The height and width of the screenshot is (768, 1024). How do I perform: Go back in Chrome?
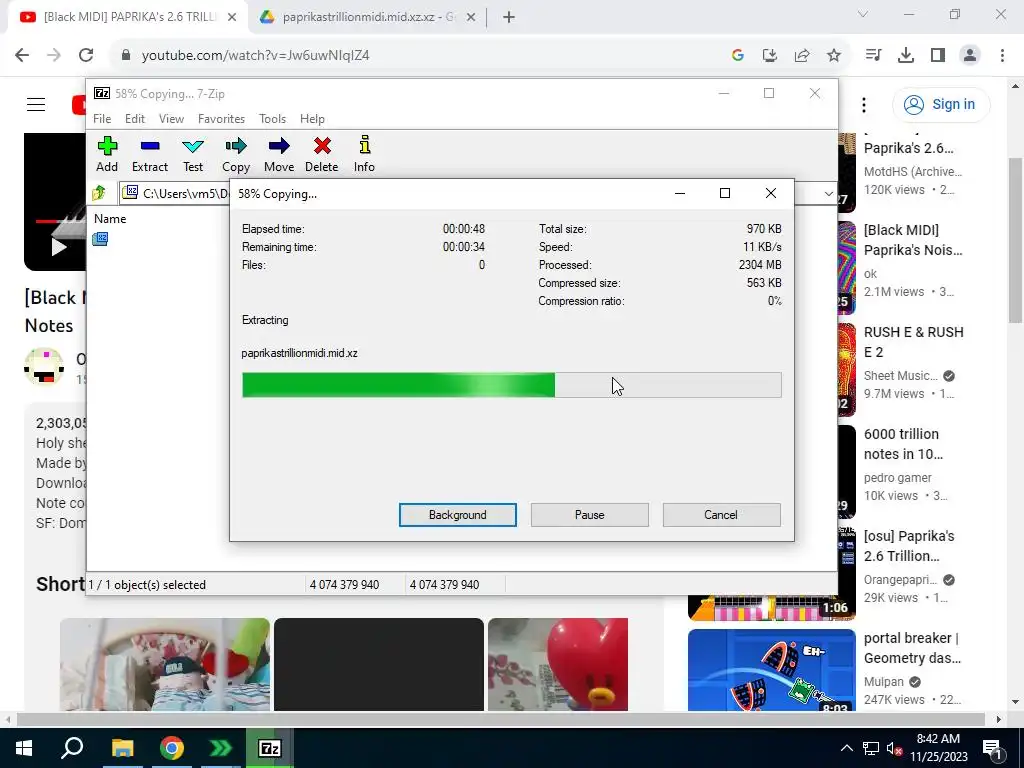coord(22,56)
